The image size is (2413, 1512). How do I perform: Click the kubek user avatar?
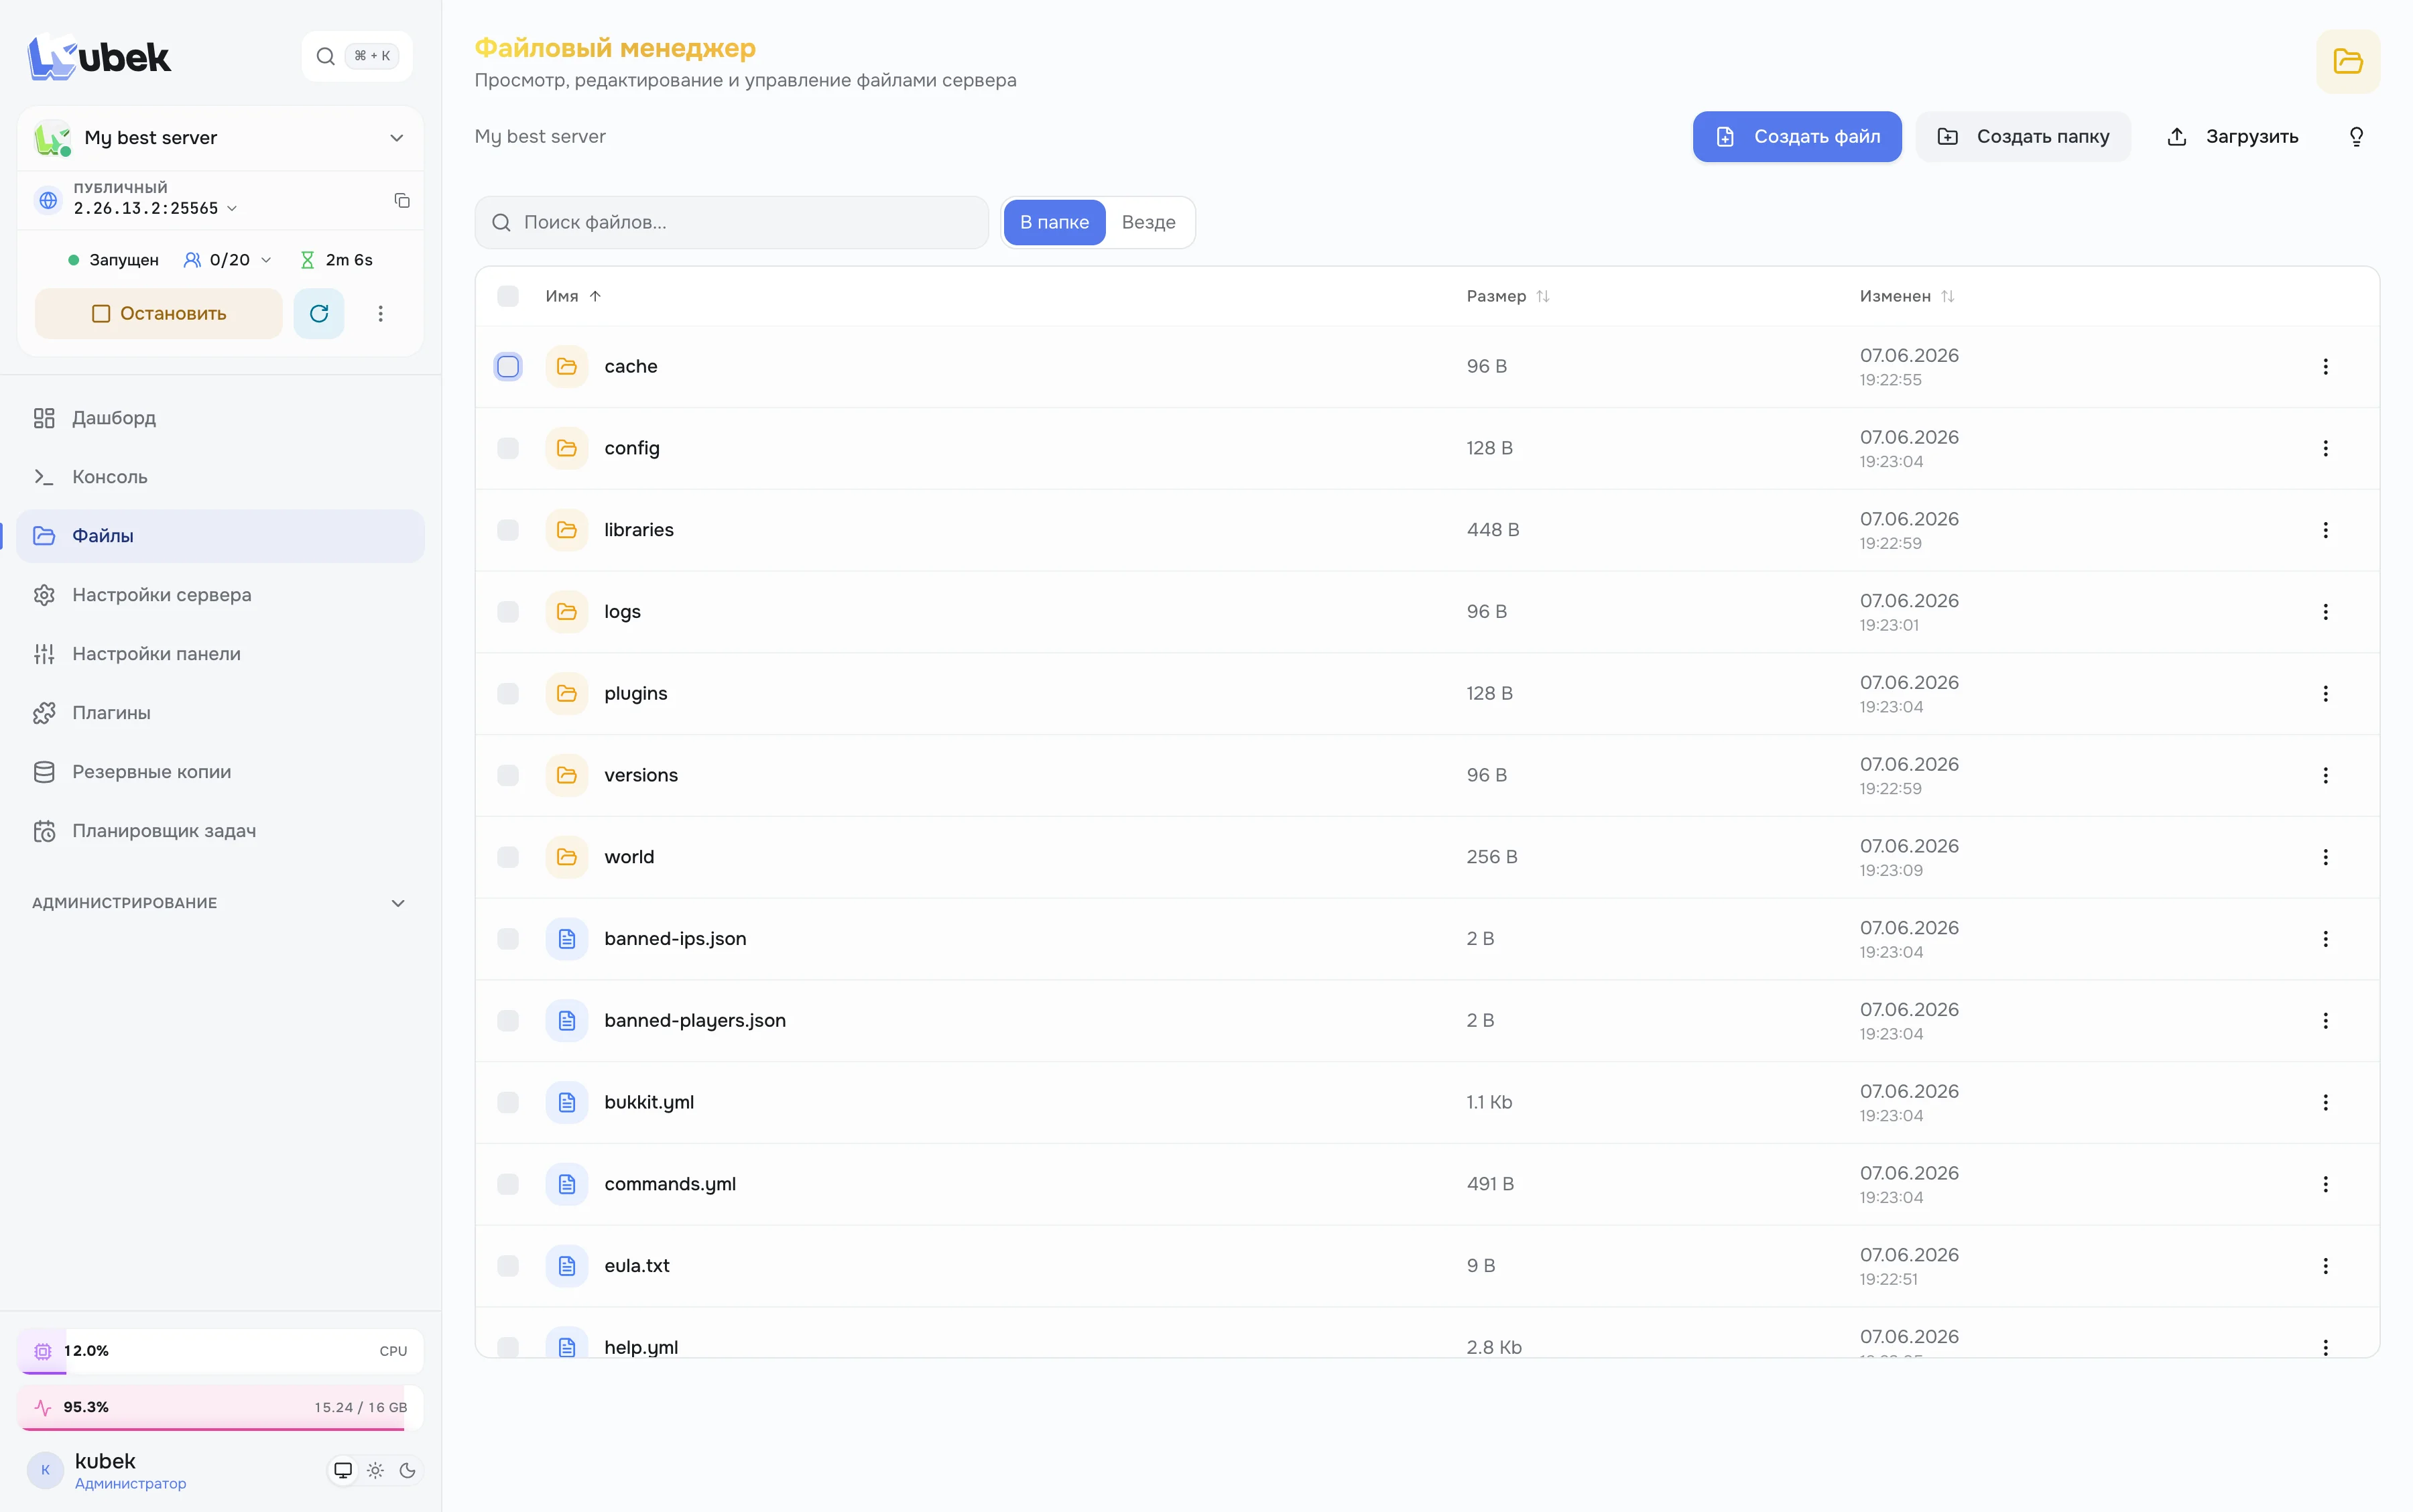(x=45, y=1470)
